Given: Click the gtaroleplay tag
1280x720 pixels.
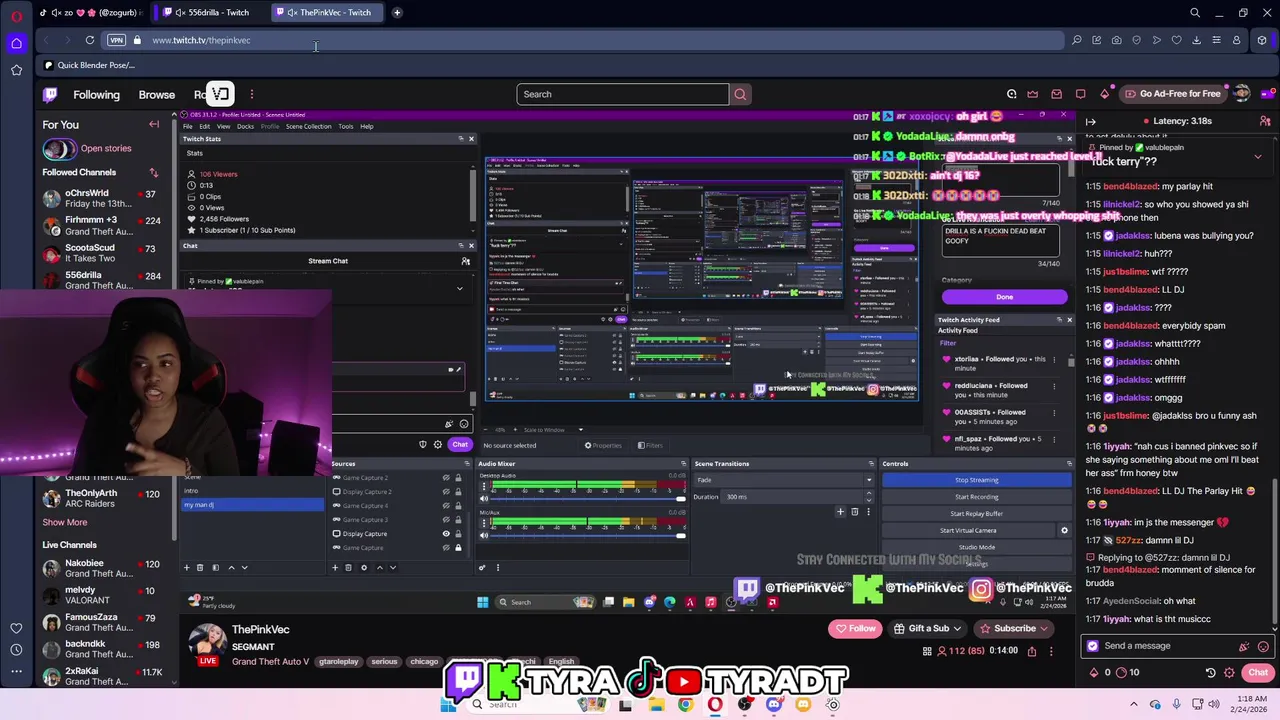Looking at the screenshot, I should [338, 662].
